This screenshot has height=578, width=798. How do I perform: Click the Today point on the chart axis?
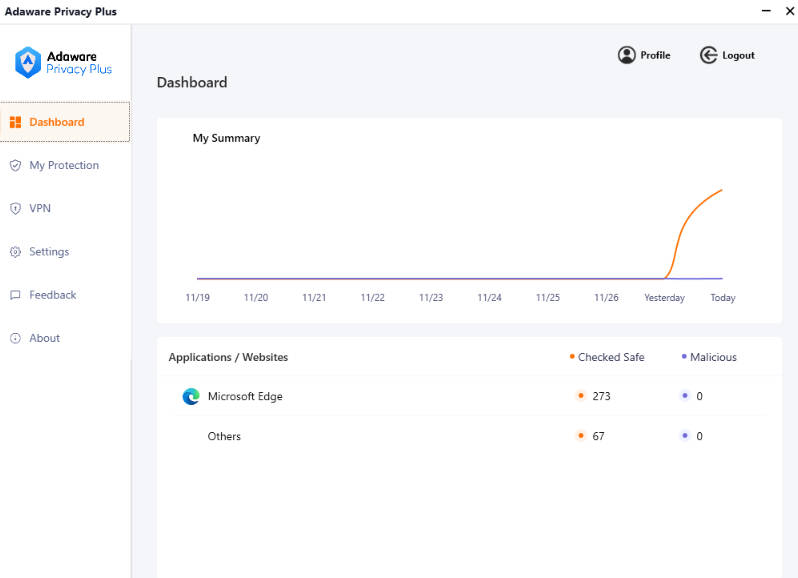tap(723, 298)
